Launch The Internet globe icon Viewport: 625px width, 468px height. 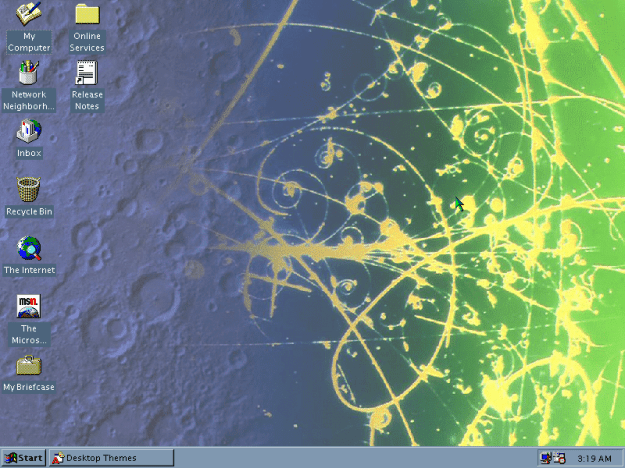28,248
